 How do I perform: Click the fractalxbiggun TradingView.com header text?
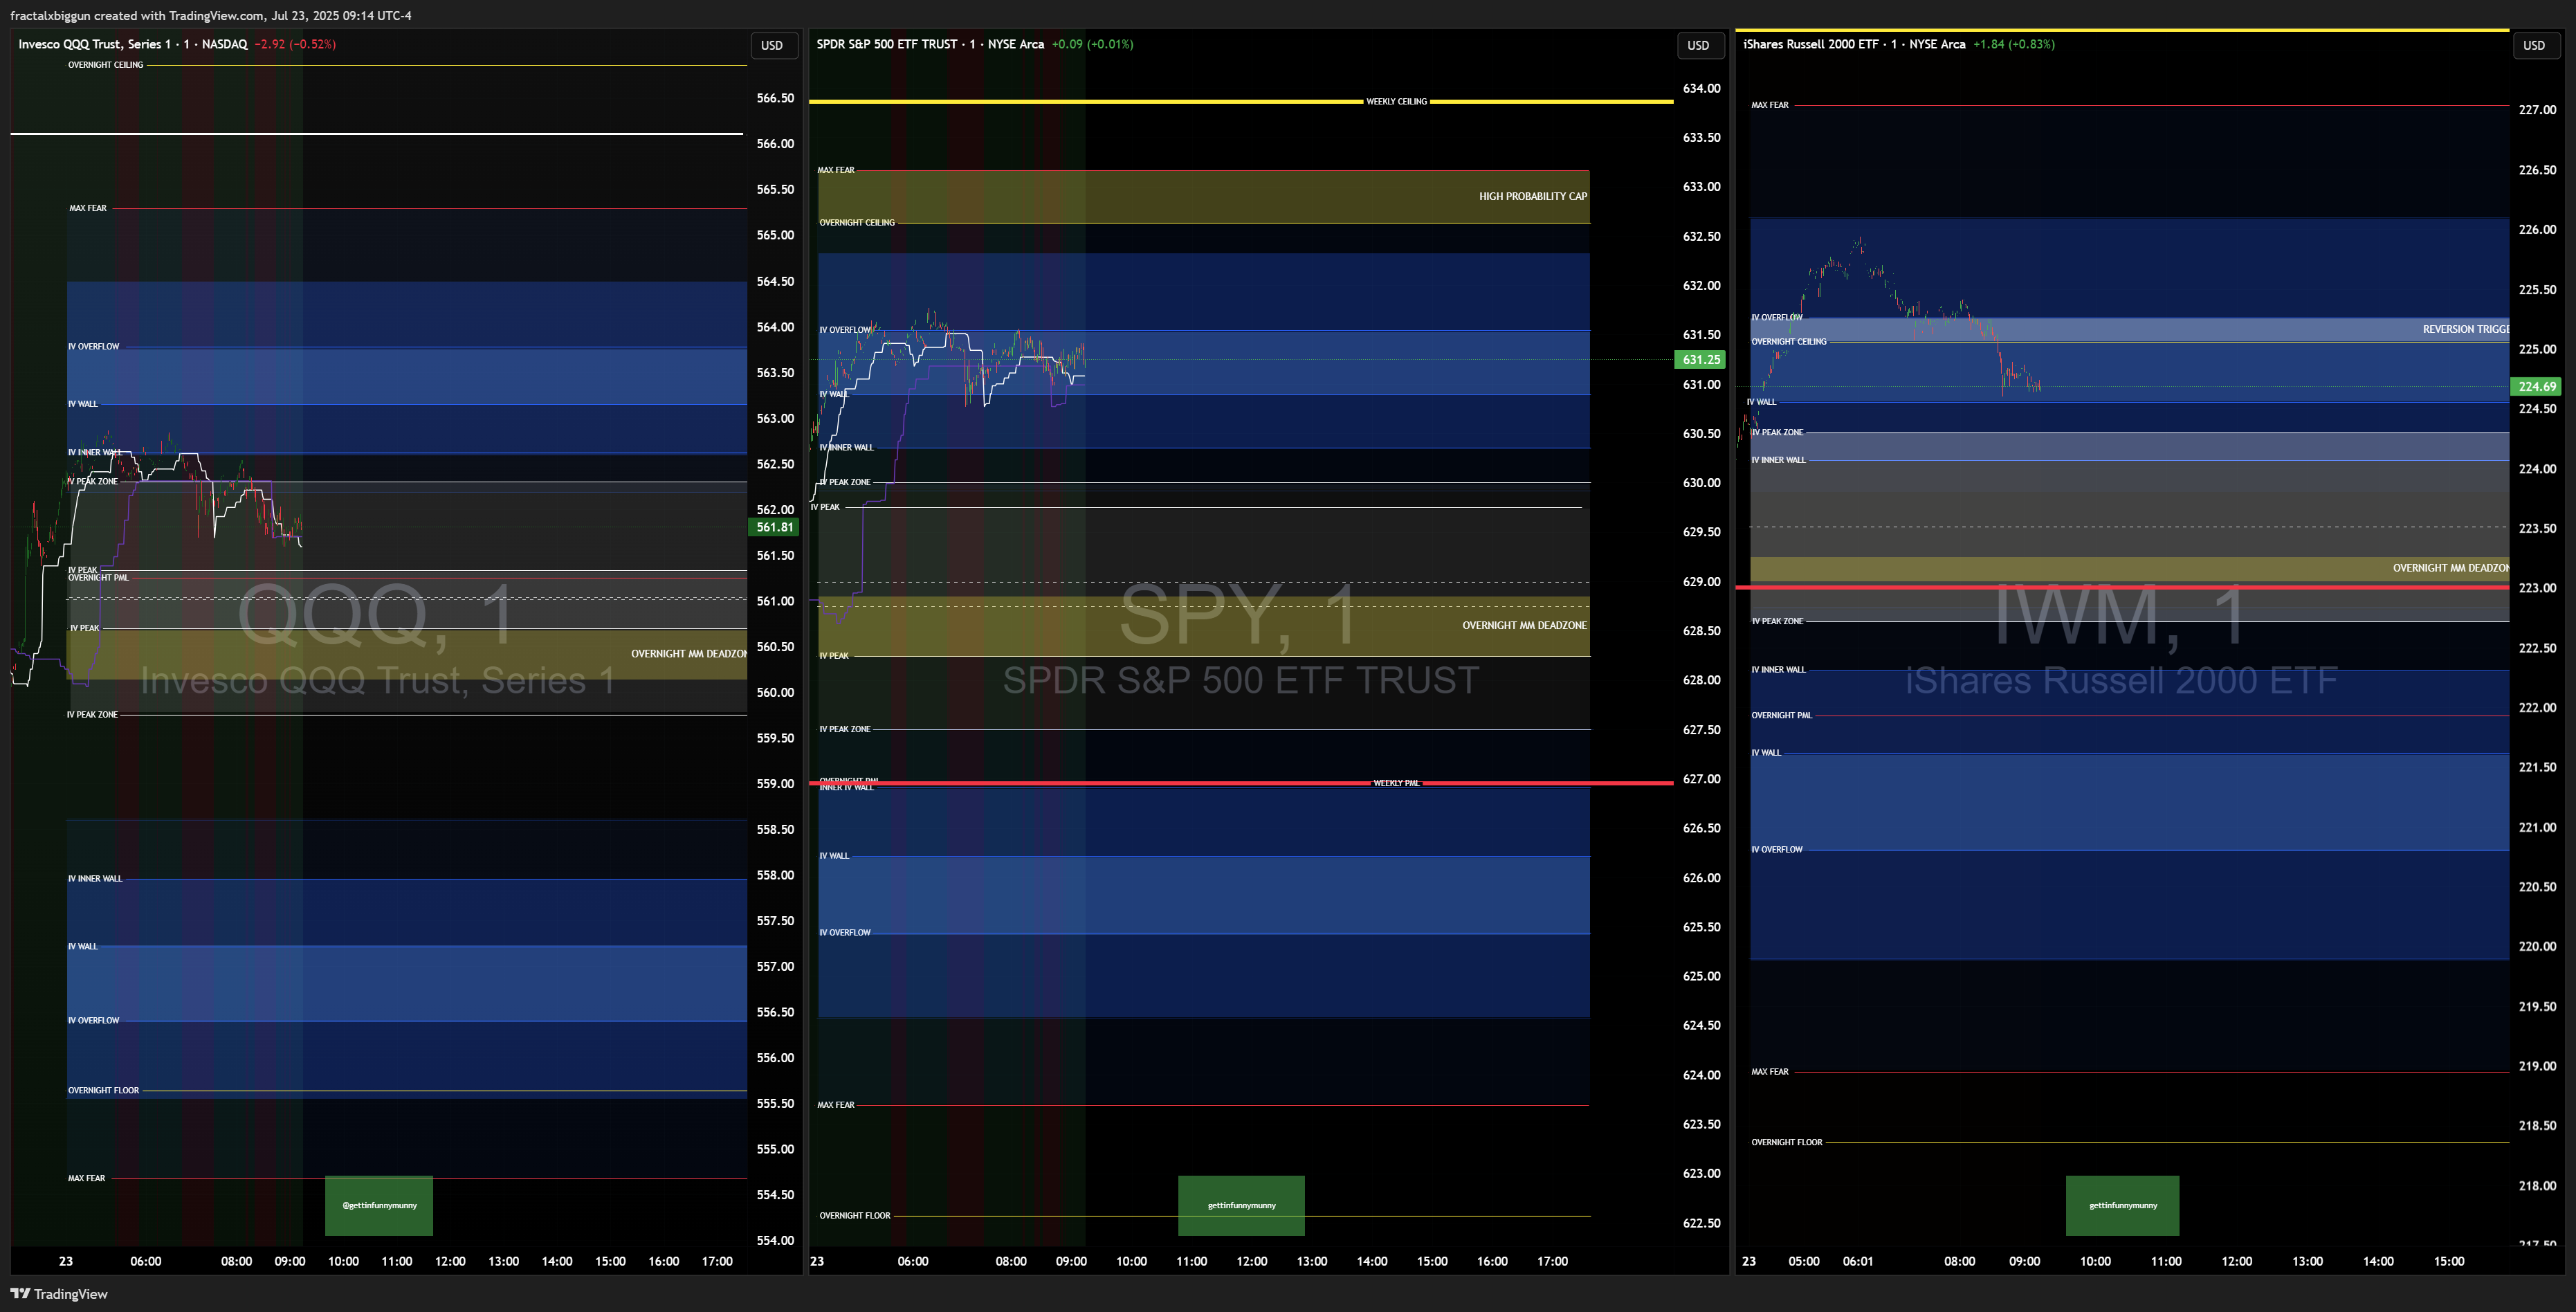pos(210,15)
